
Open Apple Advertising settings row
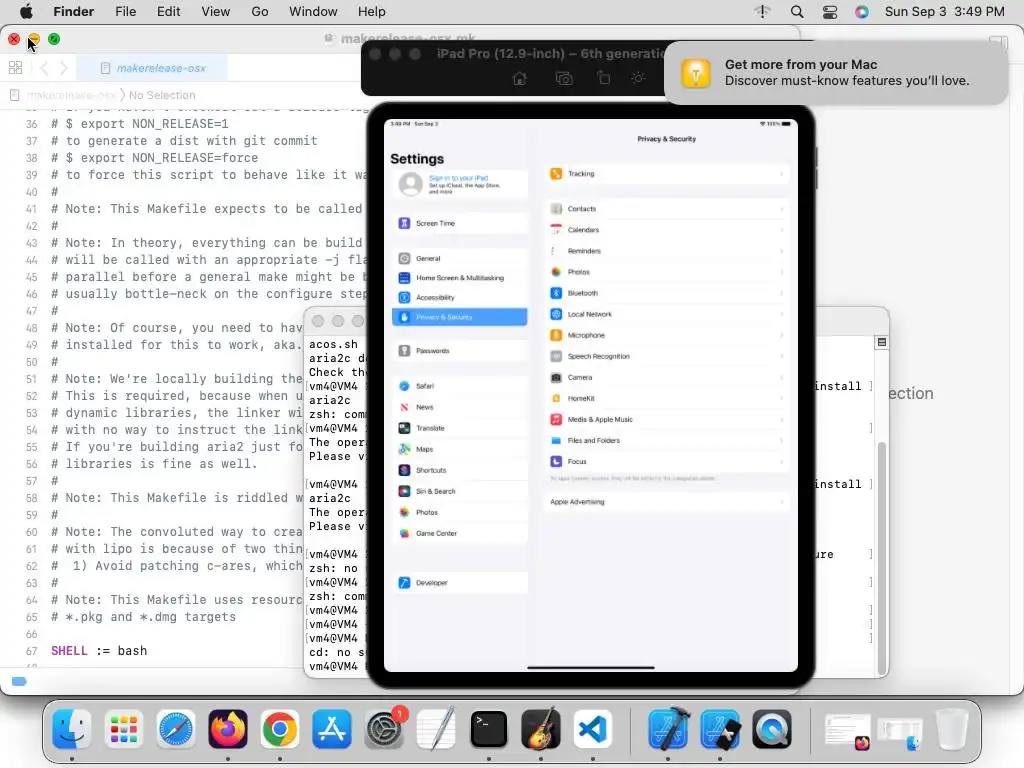point(667,502)
